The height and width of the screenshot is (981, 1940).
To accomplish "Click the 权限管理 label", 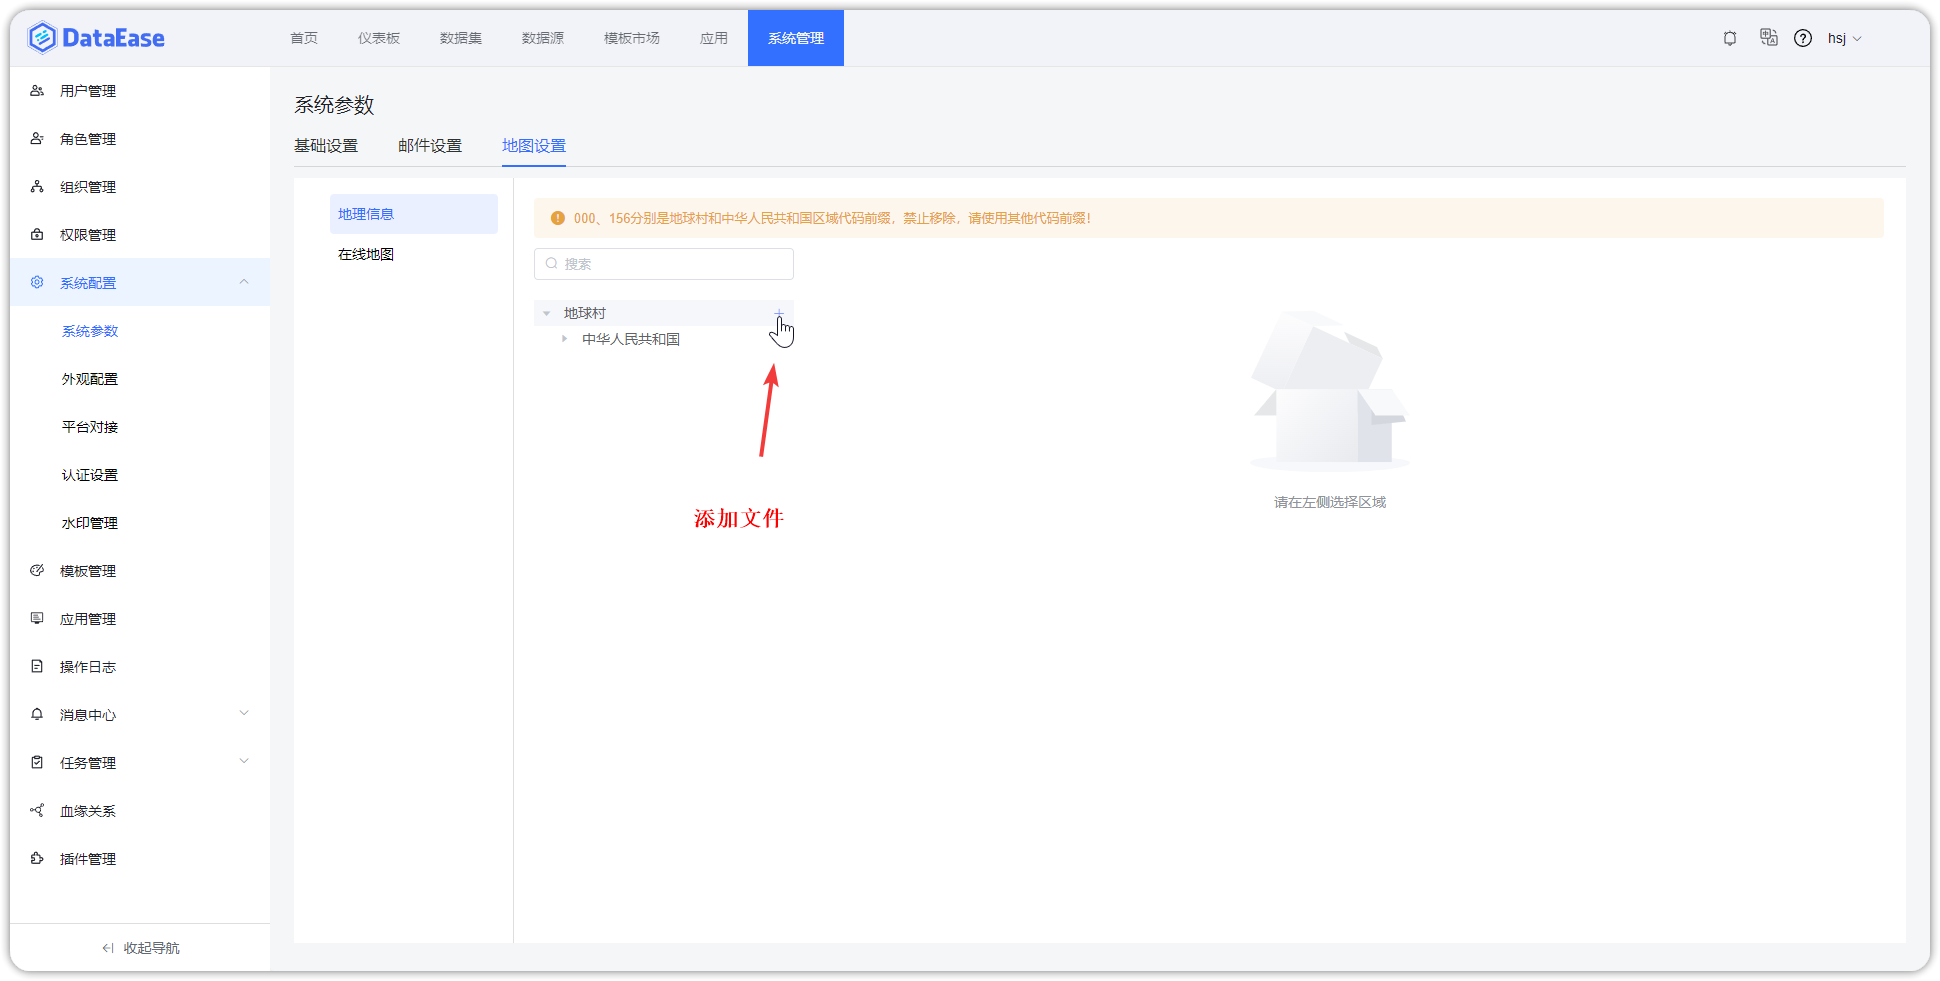I will (88, 235).
